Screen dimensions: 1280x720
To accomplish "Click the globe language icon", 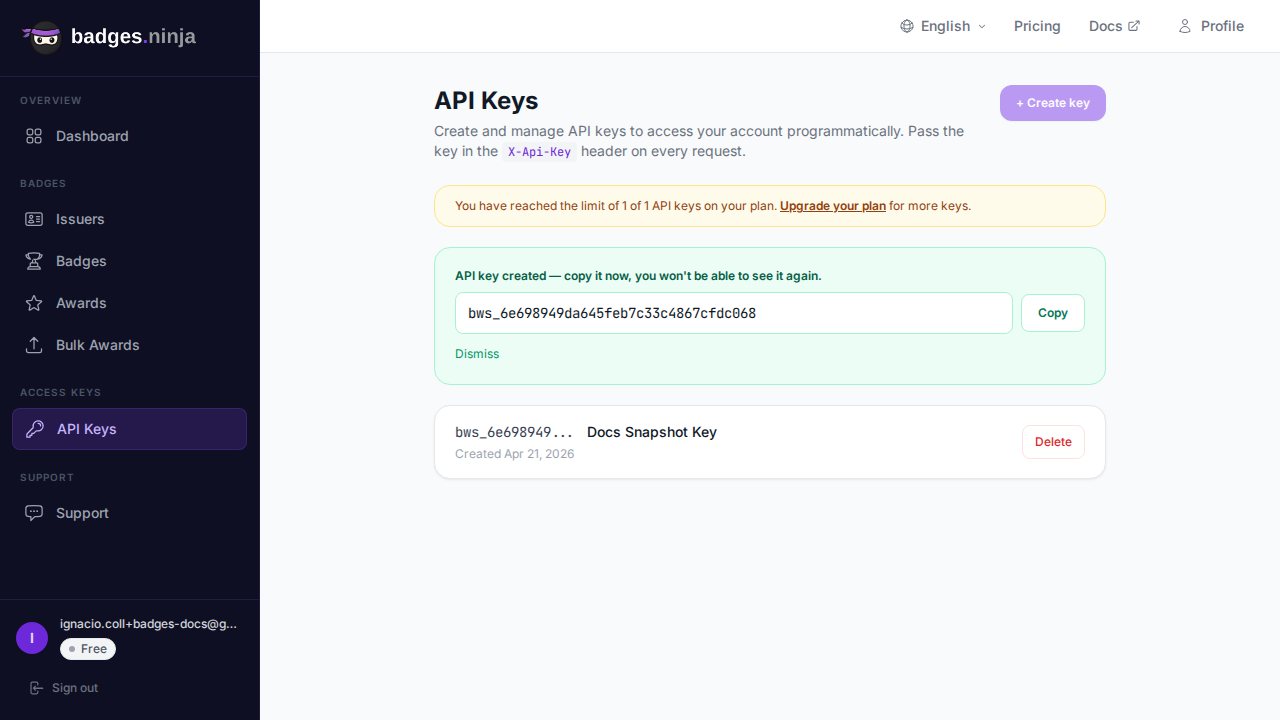I will pos(907,26).
